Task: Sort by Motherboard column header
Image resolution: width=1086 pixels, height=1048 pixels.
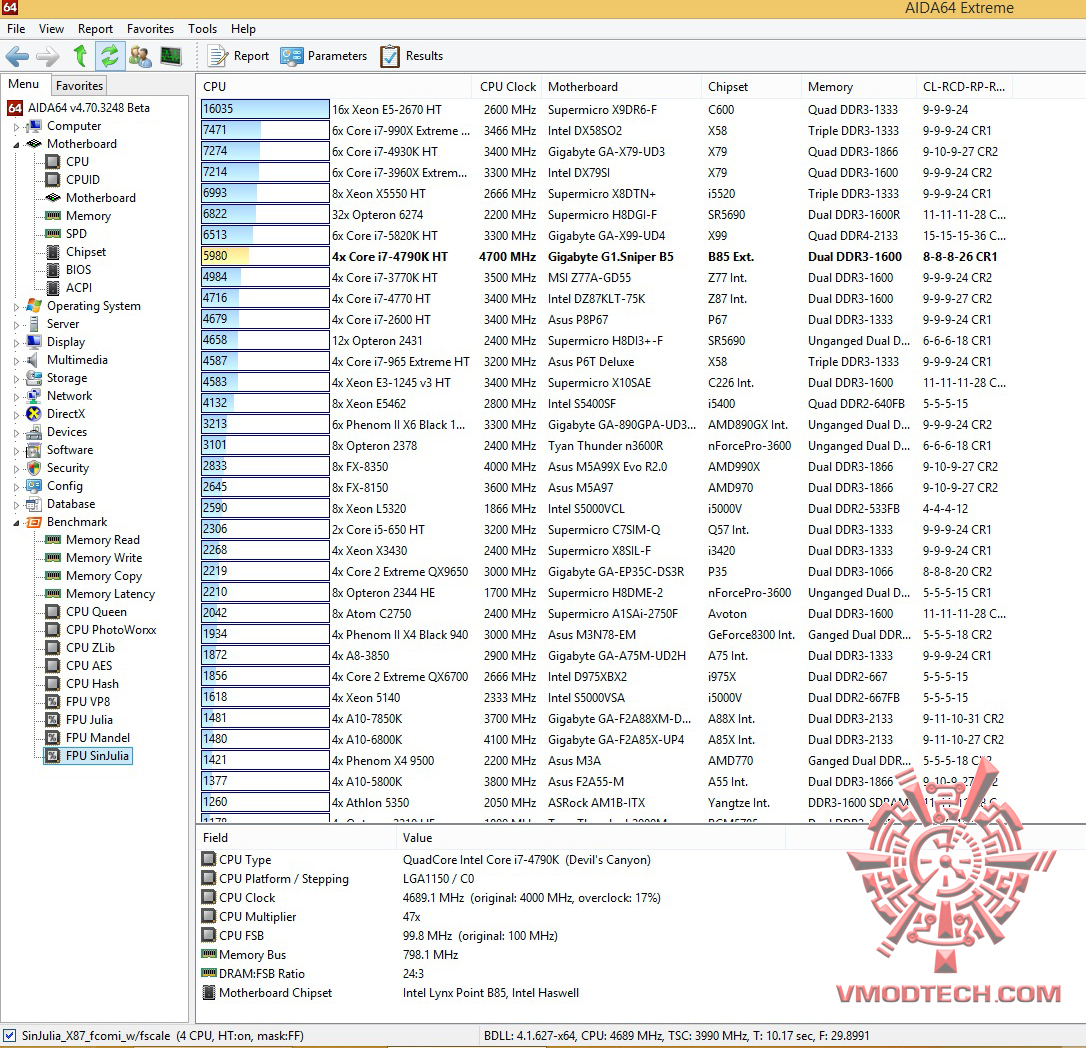Action: 621,87
